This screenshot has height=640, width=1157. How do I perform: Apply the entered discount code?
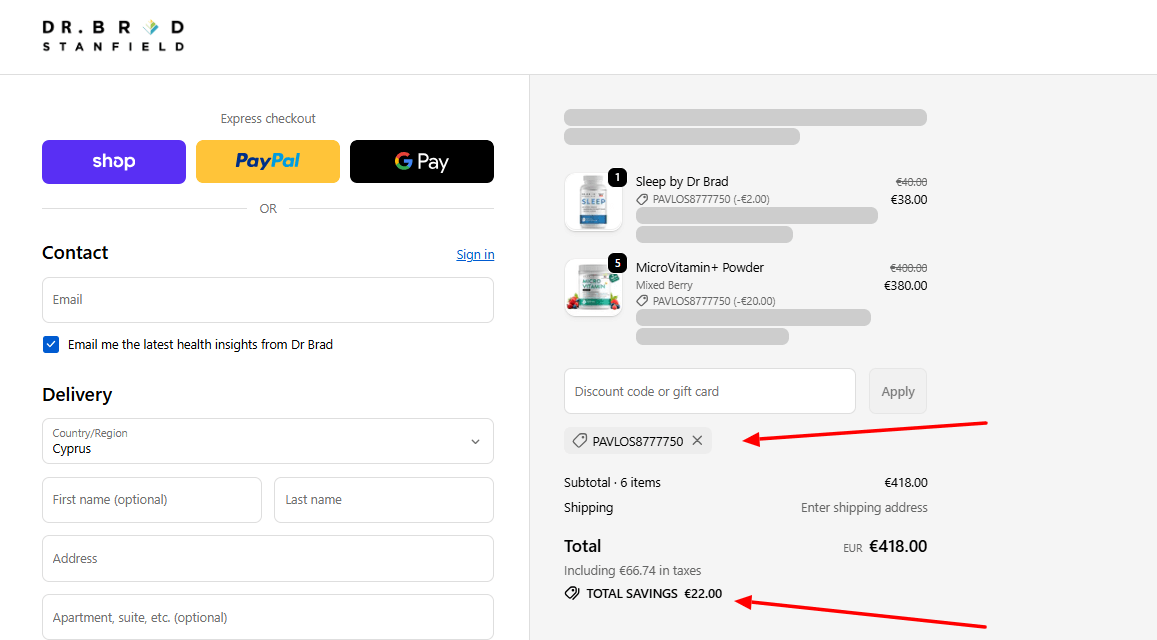coord(897,391)
